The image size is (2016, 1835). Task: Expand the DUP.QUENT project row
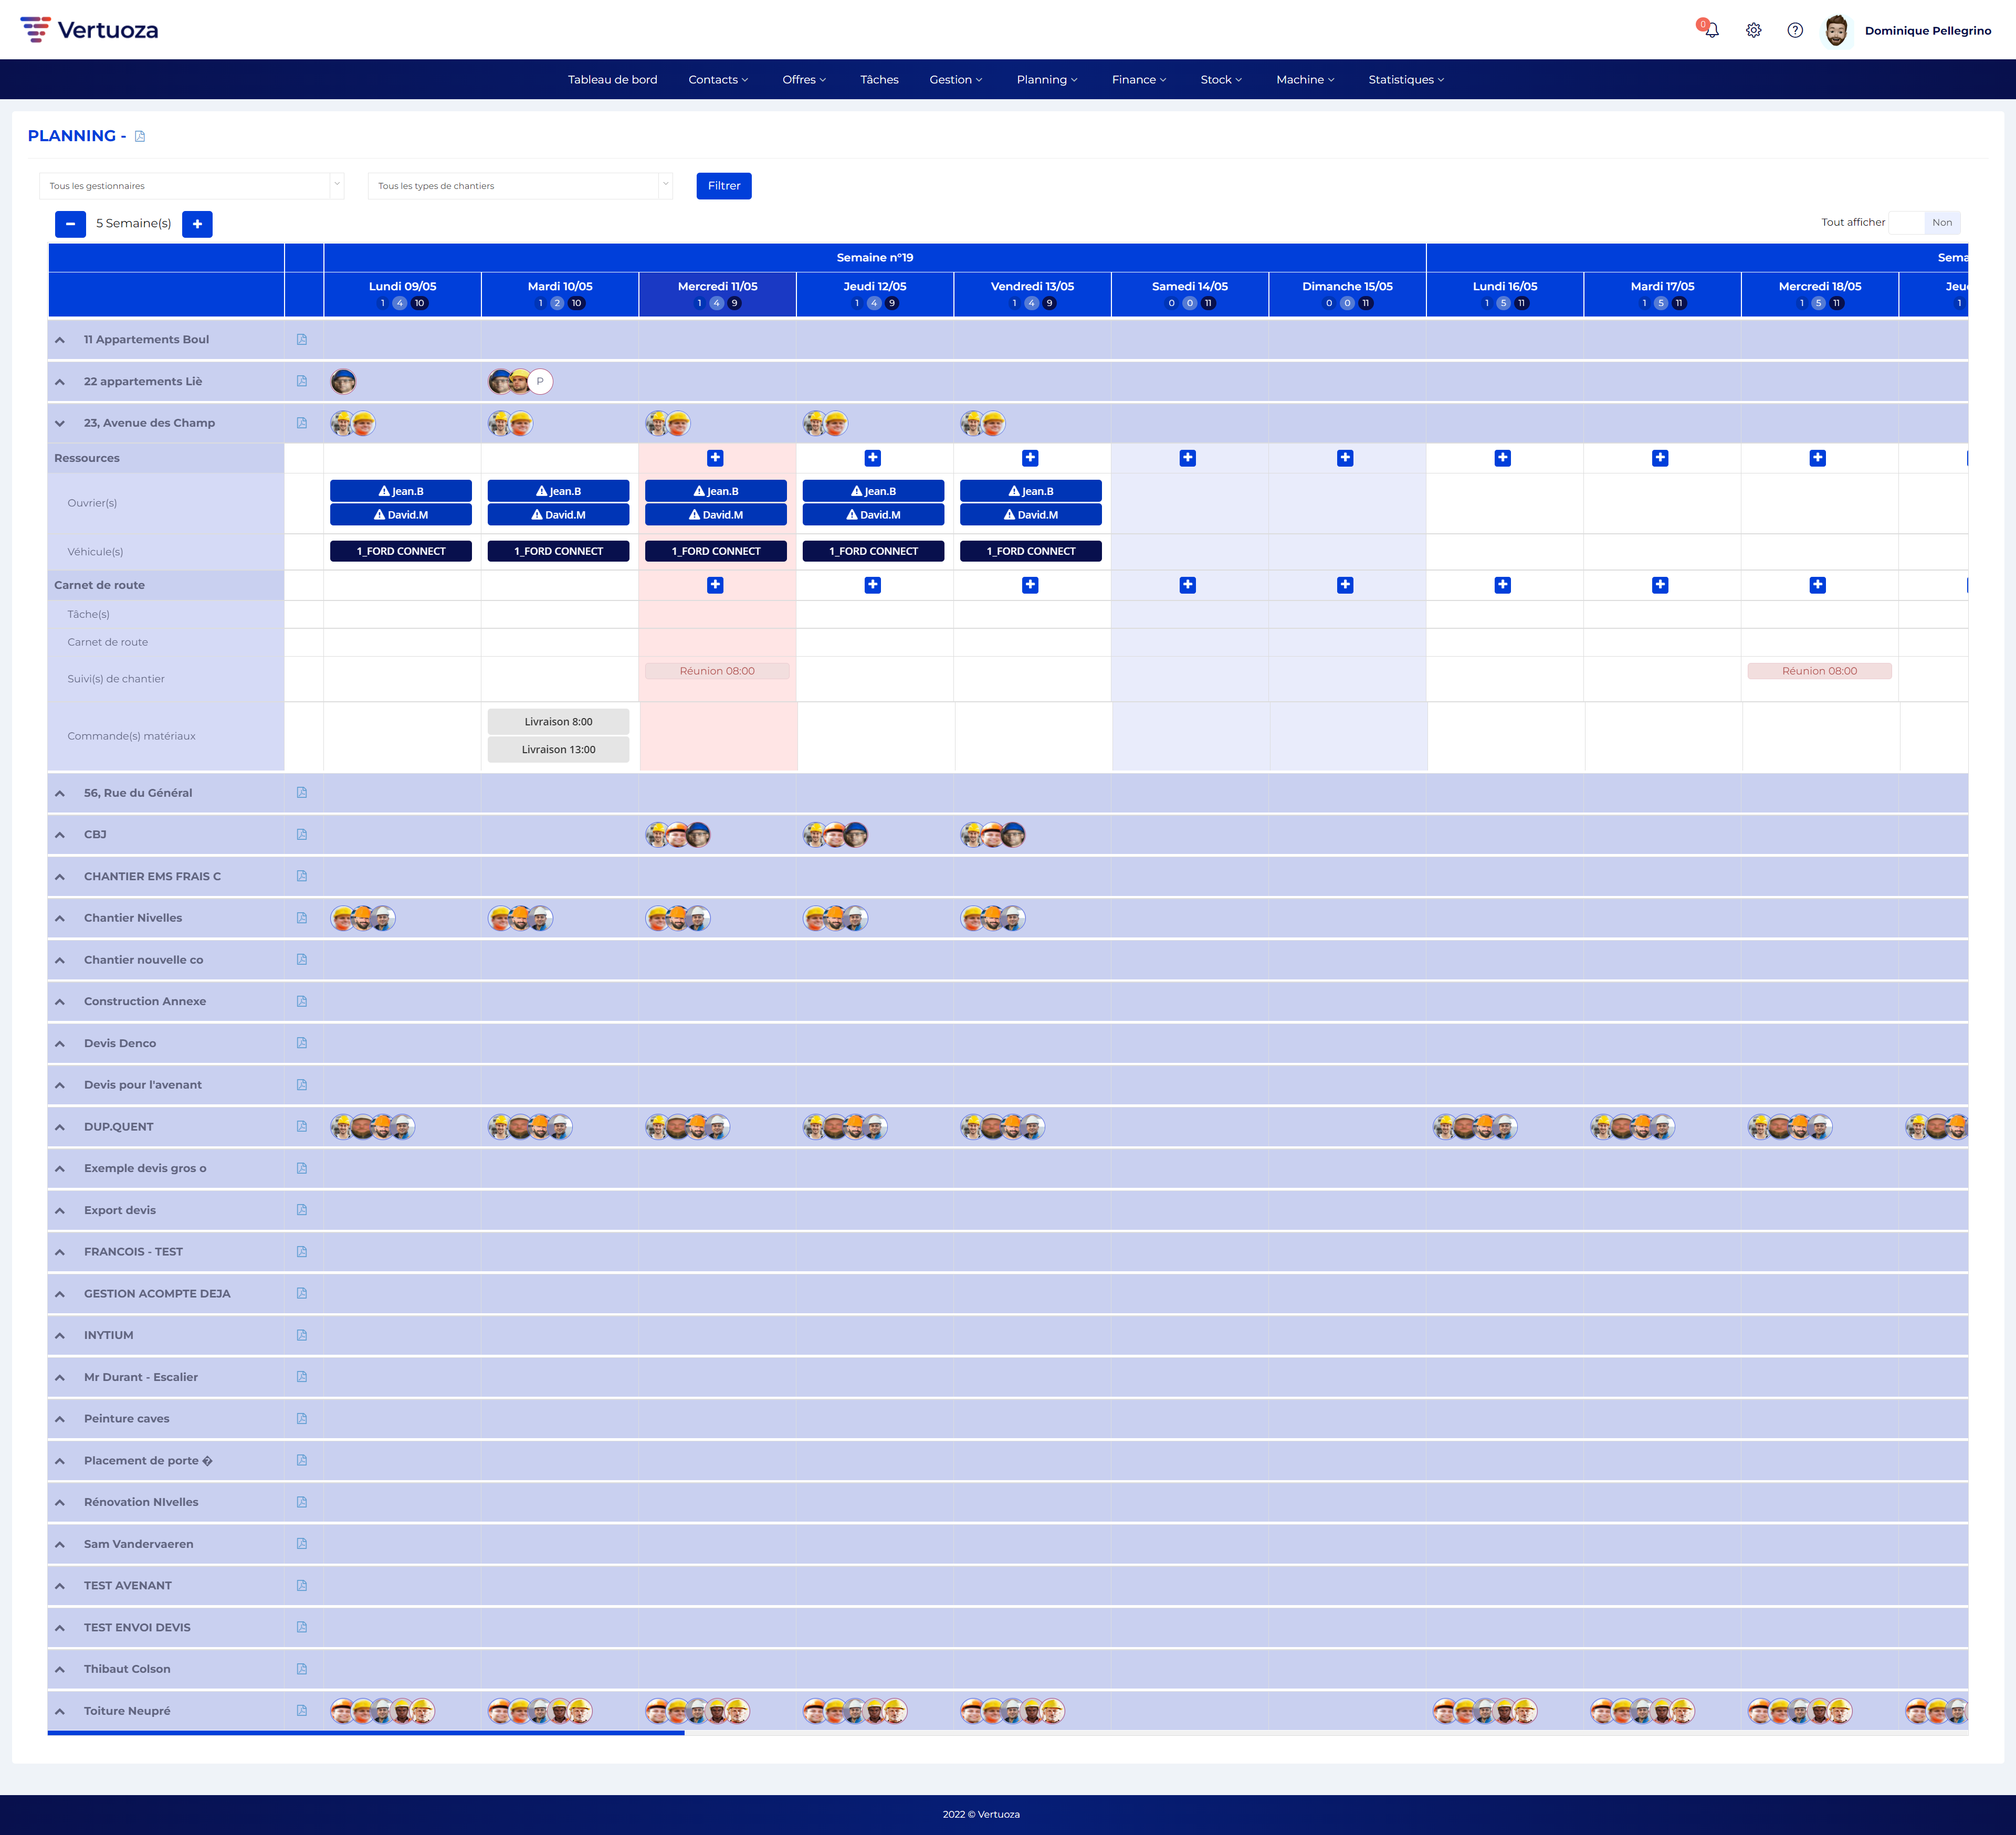60,1127
